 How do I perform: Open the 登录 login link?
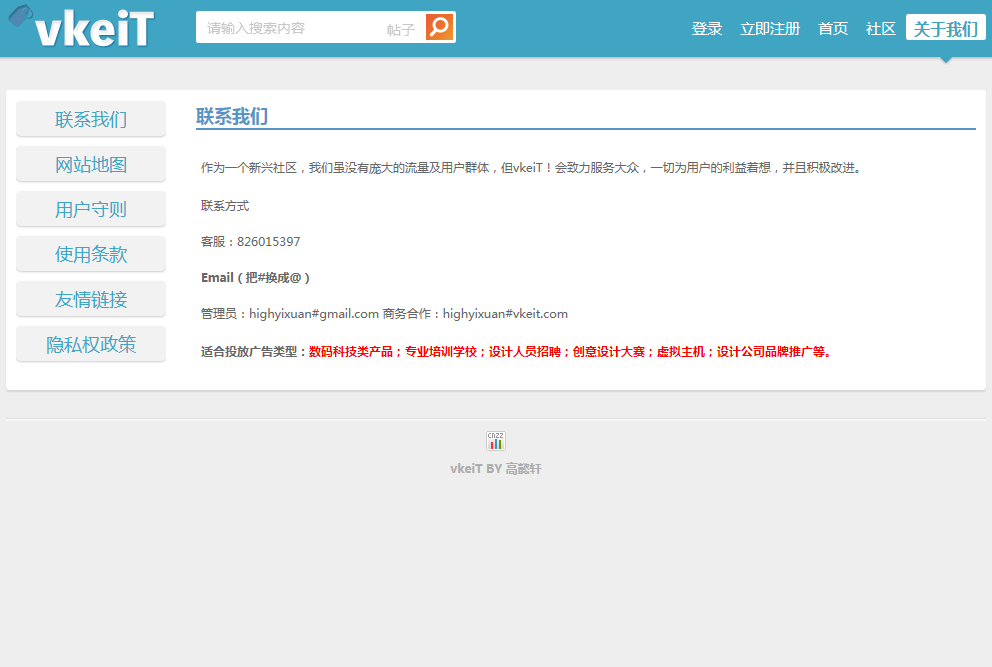pos(707,28)
